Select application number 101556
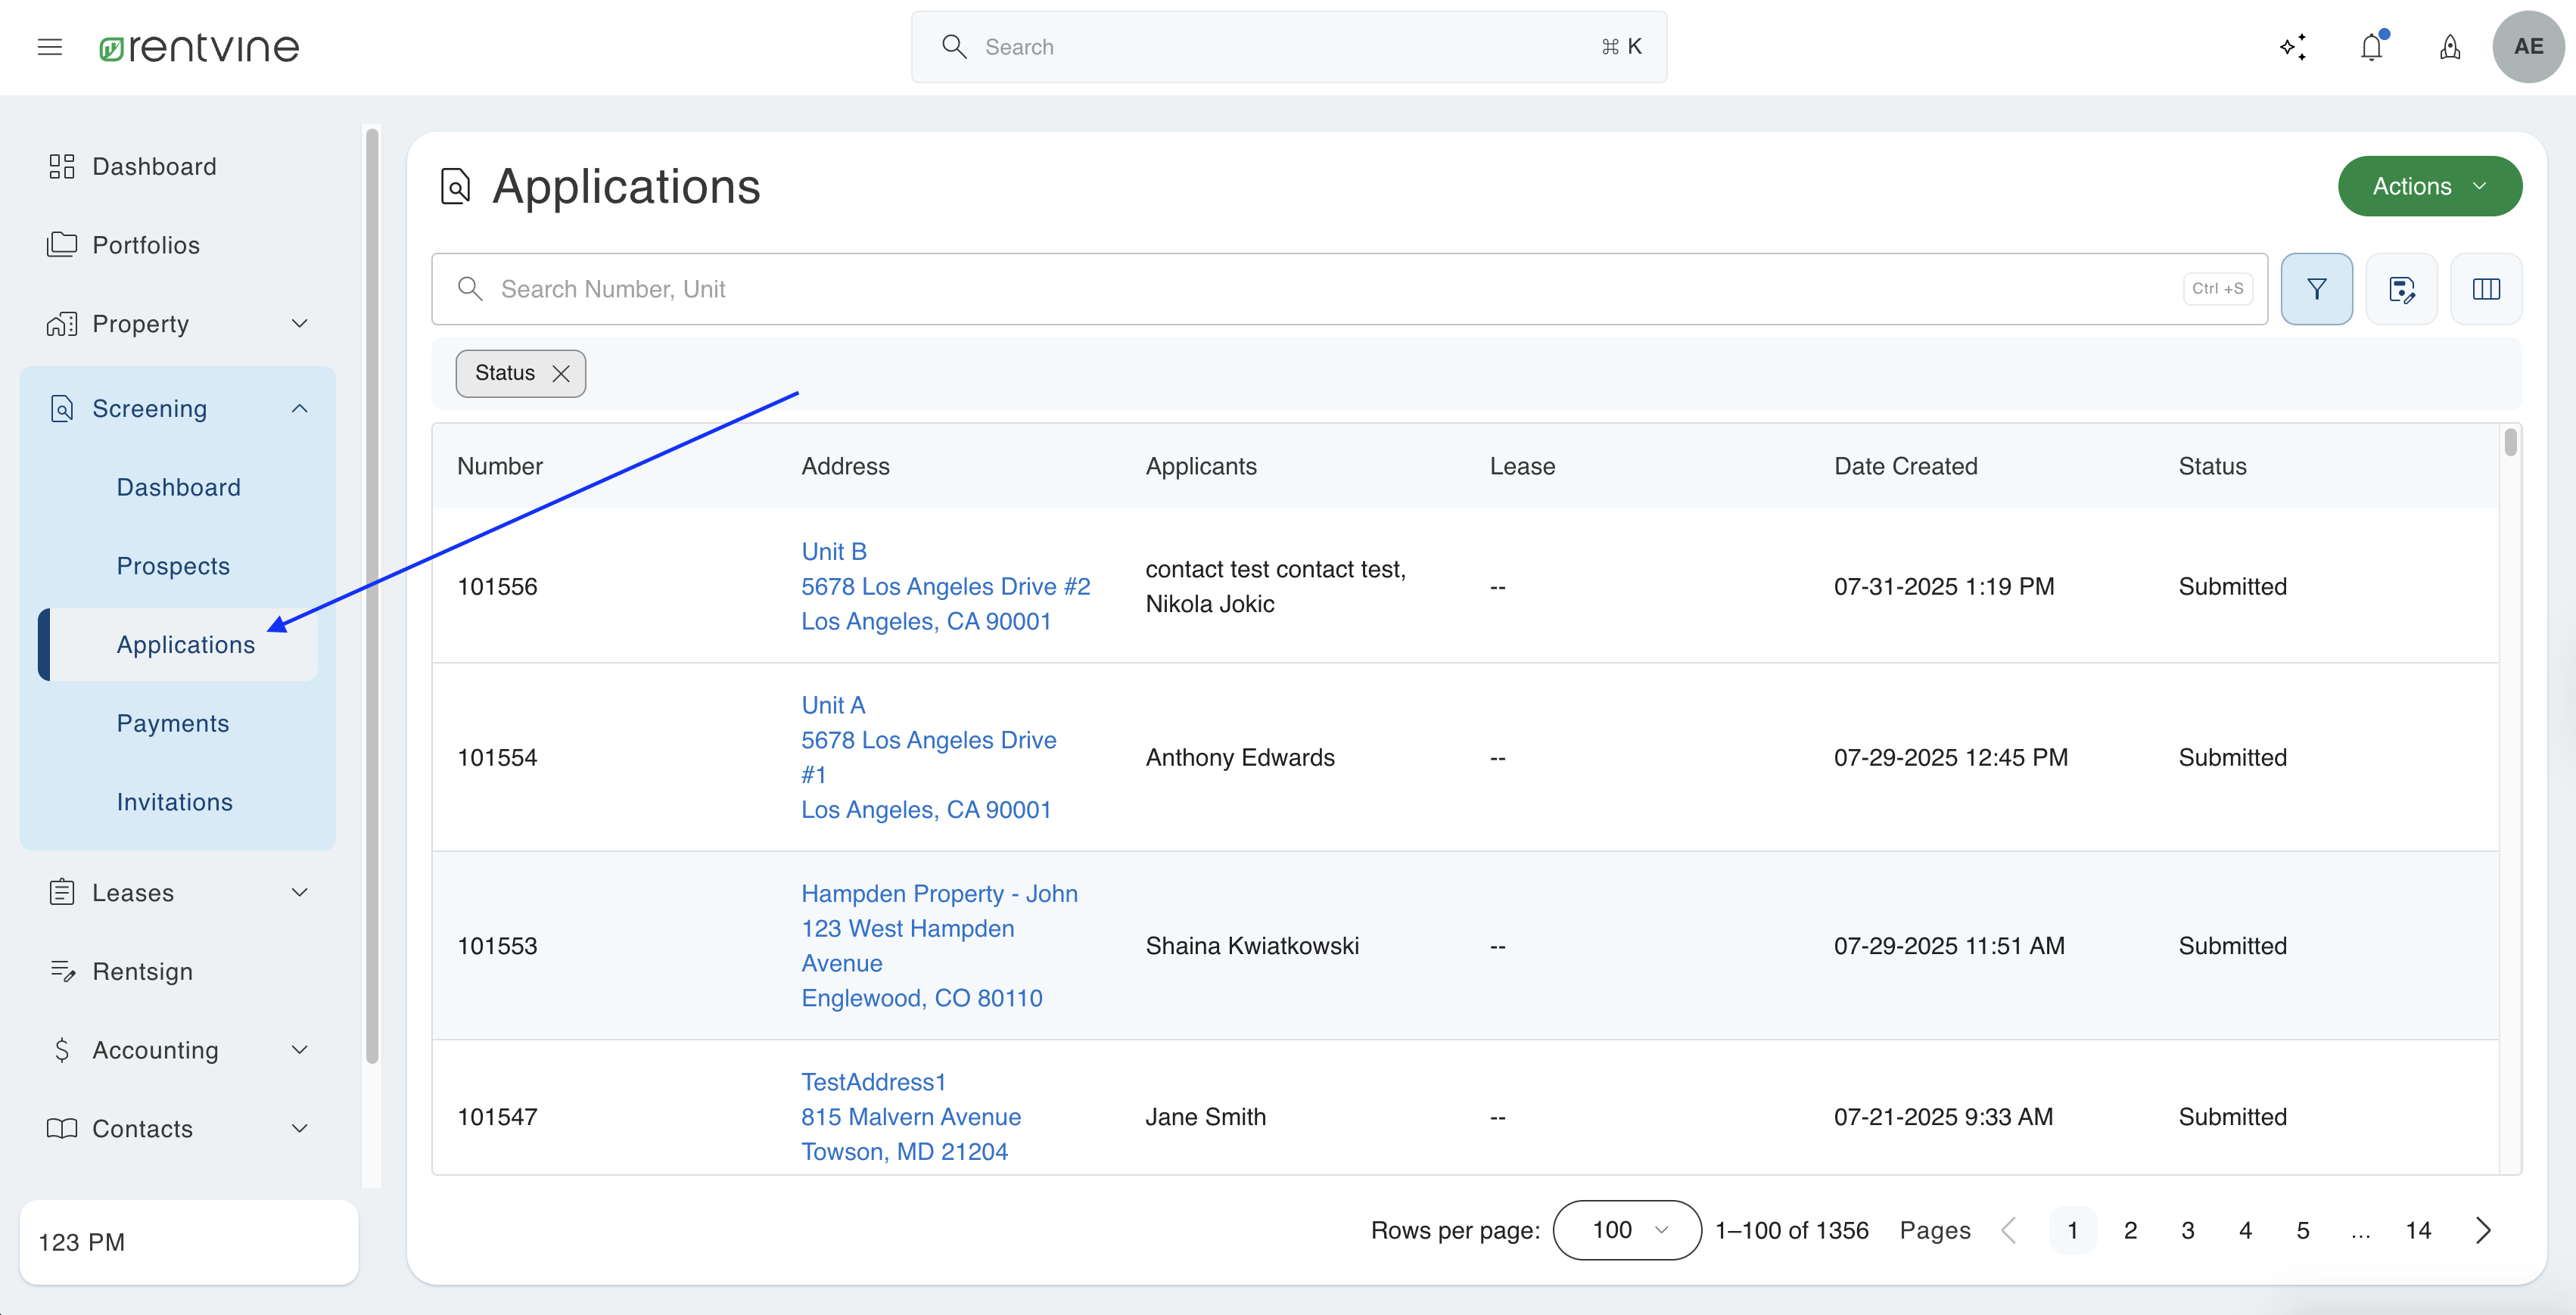This screenshot has height=1315, width=2576. [497, 586]
